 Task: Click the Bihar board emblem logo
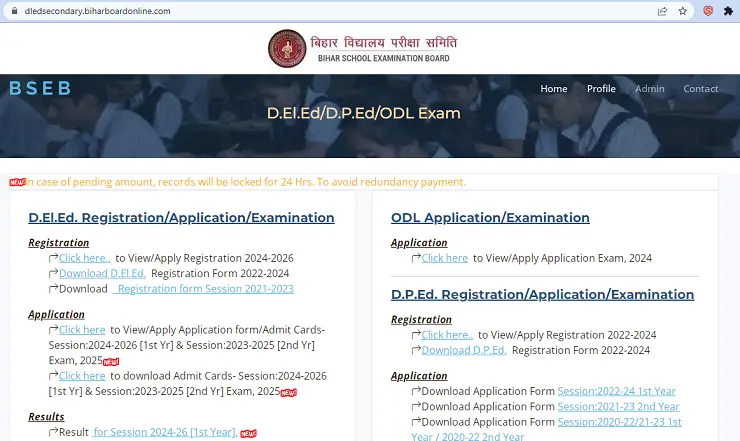tap(287, 49)
